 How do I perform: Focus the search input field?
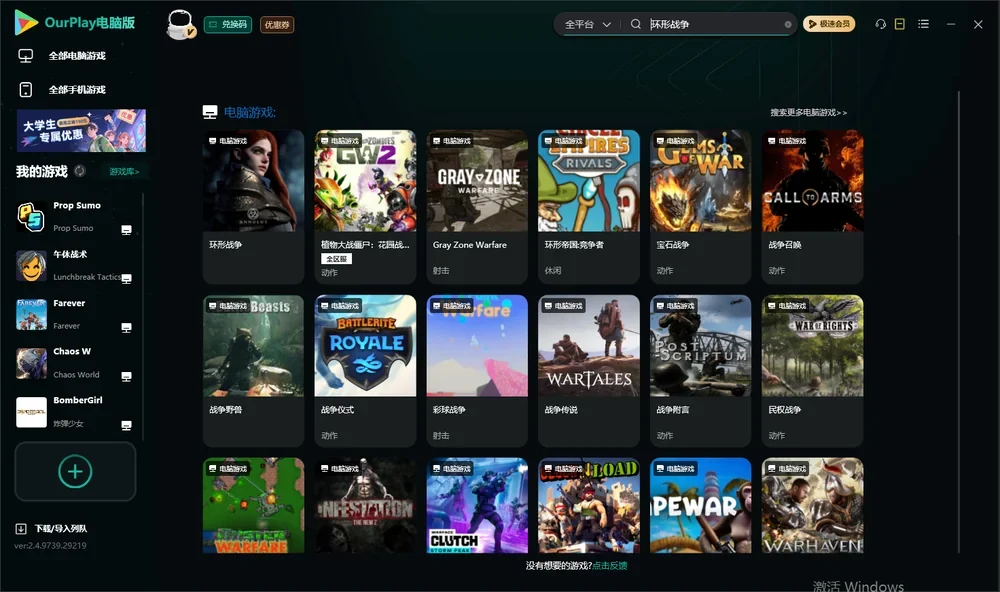click(x=714, y=24)
